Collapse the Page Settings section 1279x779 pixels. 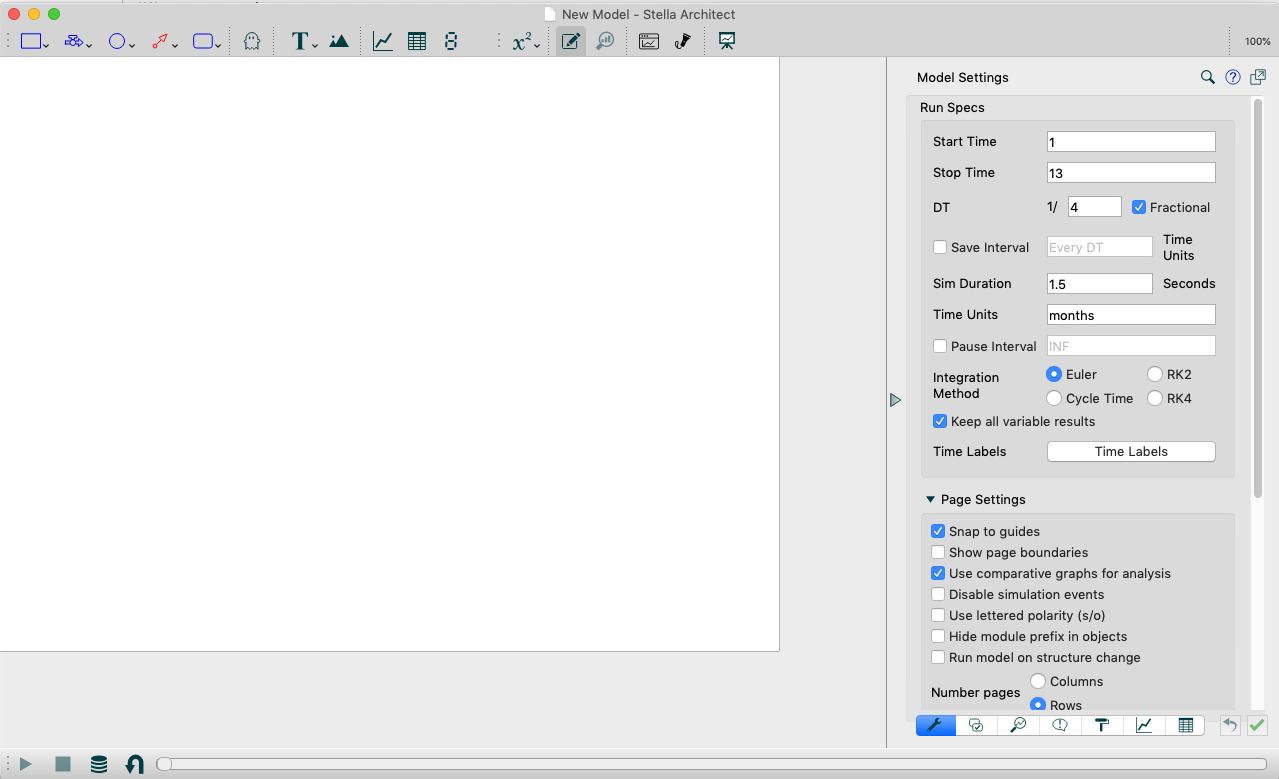coord(930,499)
